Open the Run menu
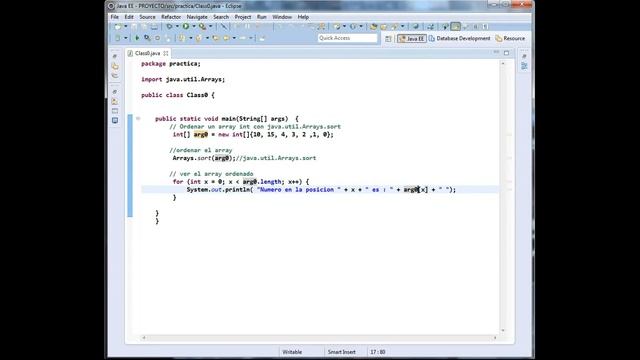This screenshot has width=640, height=360. tap(262, 17)
